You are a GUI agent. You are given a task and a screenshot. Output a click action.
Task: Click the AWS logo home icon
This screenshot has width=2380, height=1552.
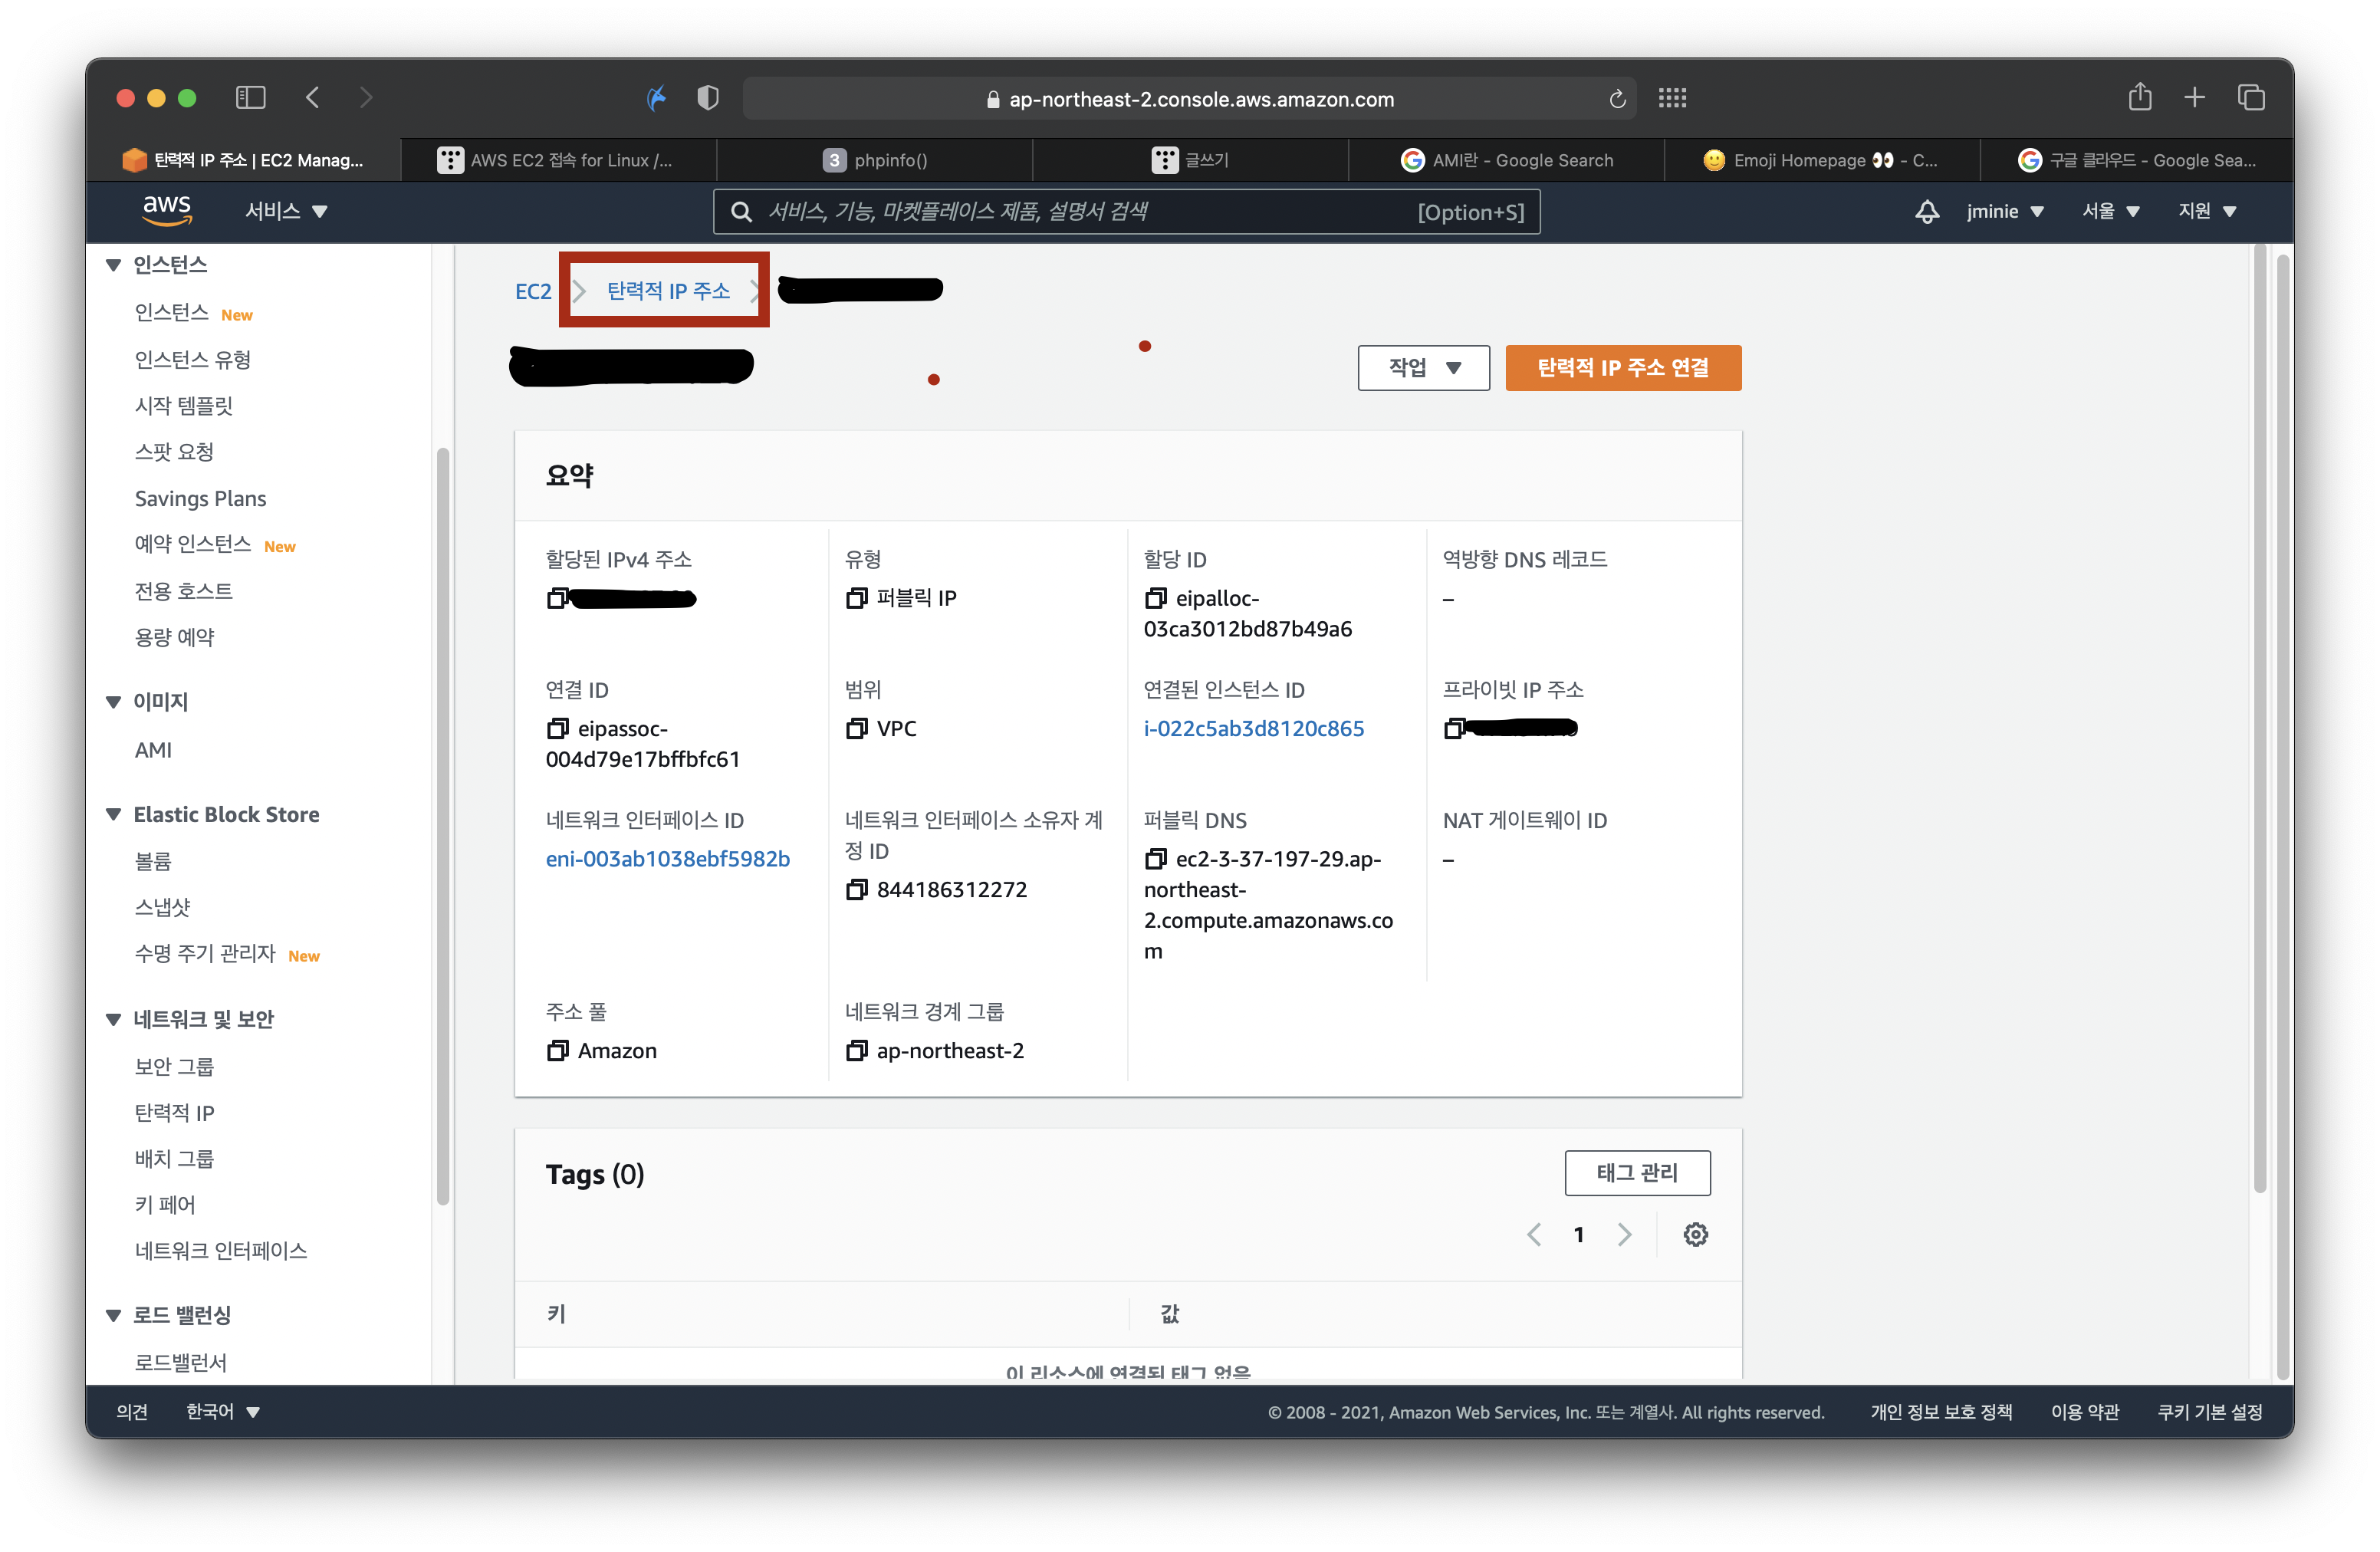click(x=166, y=210)
